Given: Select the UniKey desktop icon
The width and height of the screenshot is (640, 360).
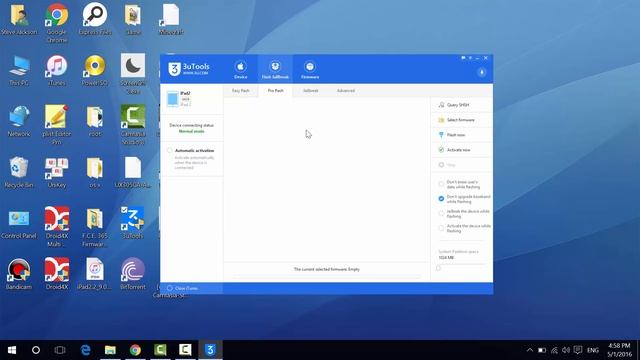Looking at the screenshot, I should tap(57, 172).
